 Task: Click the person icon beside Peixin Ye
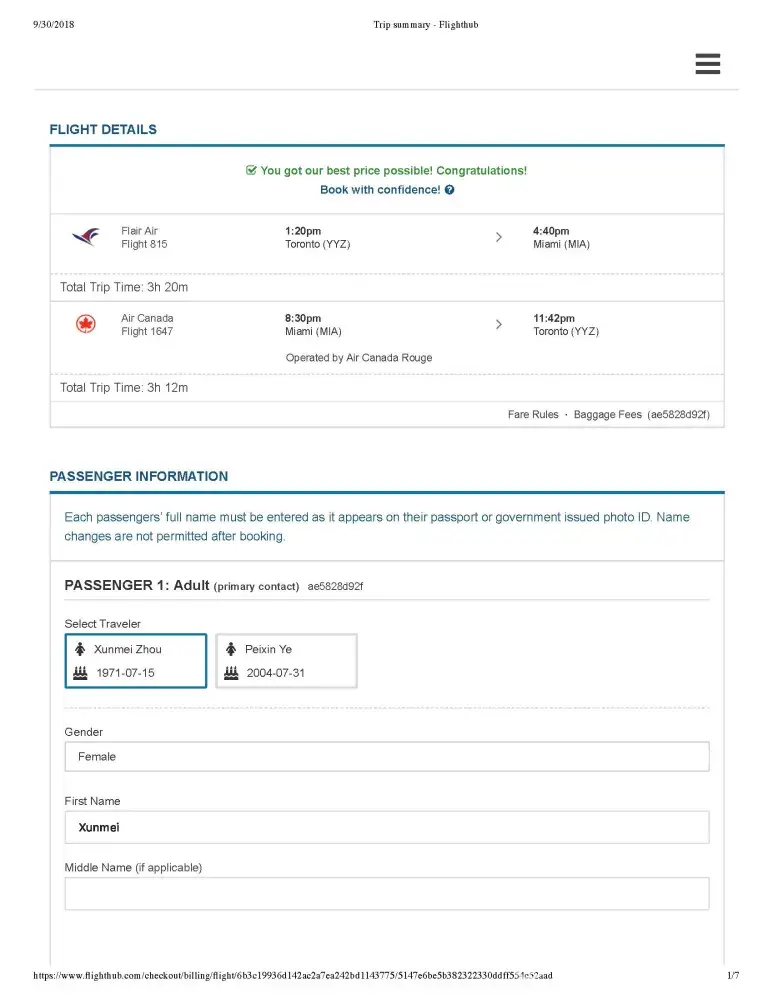point(231,649)
